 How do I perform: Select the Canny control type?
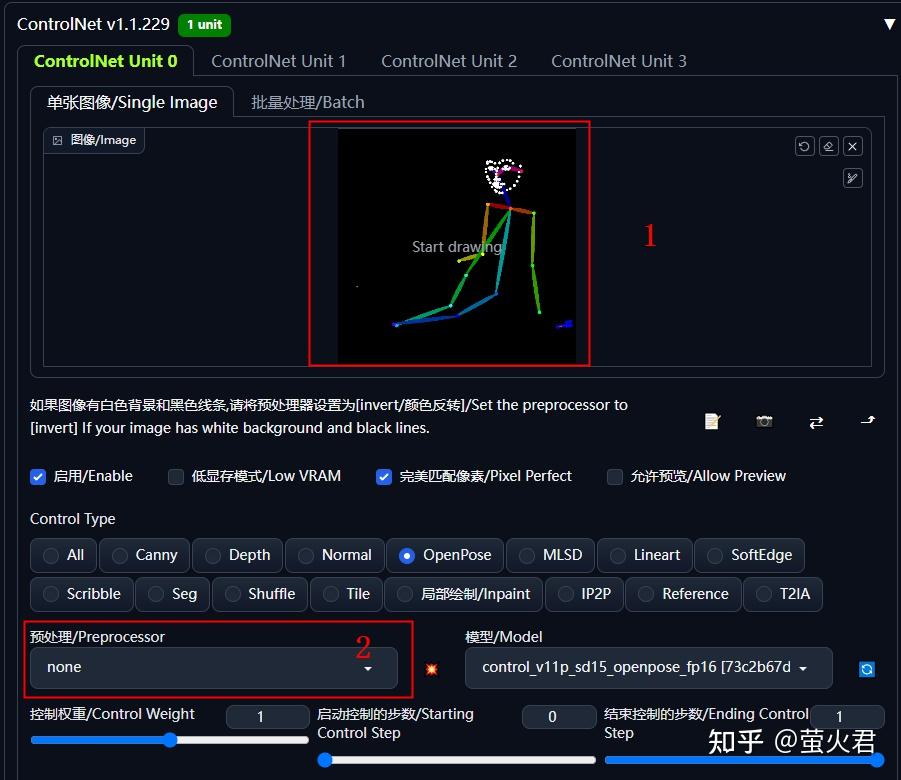coord(144,555)
